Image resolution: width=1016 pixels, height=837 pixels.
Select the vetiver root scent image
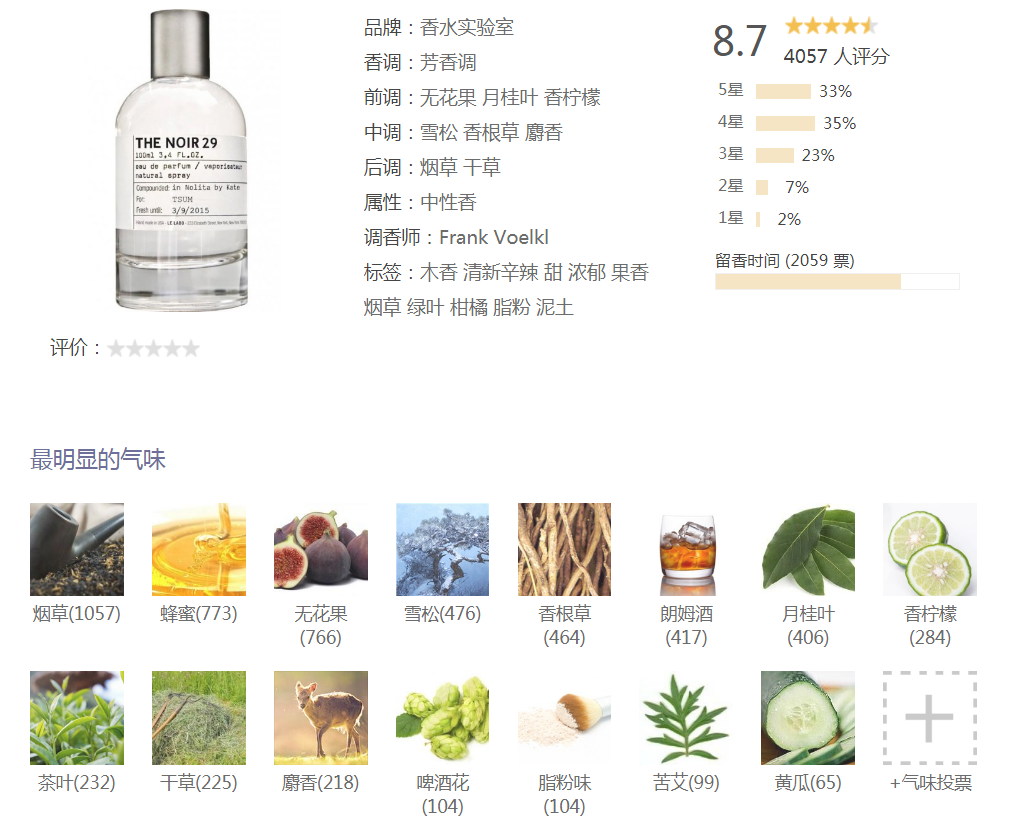pyautogui.click(x=564, y=549)
